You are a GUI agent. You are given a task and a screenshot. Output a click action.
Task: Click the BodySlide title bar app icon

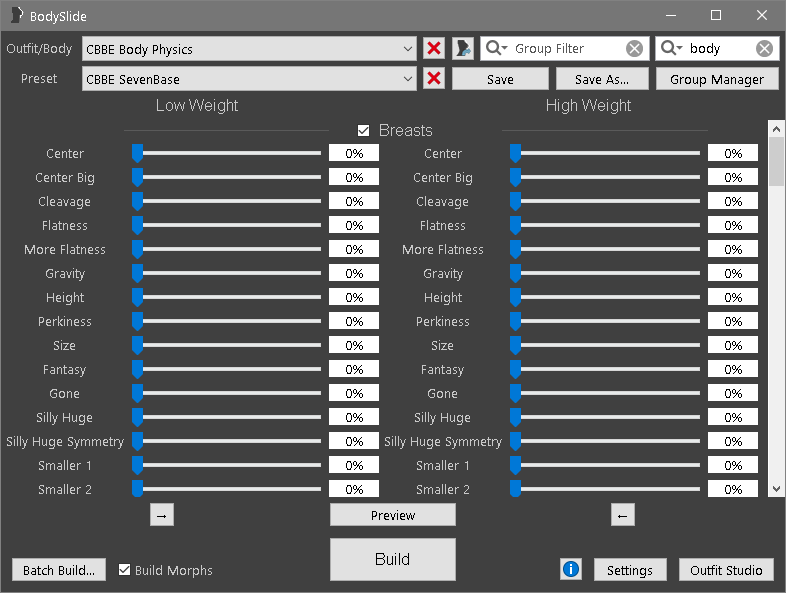click(x=17, y=16)
